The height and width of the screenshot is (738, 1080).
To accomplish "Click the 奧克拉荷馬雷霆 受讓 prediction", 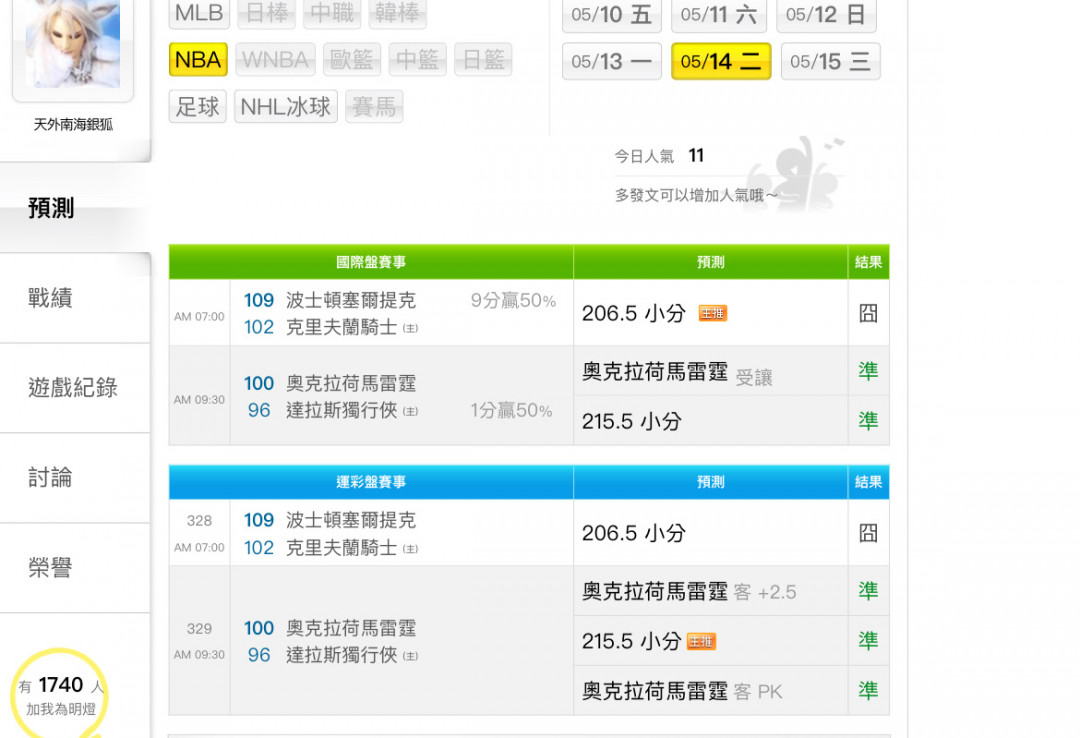I will (677, 373).
